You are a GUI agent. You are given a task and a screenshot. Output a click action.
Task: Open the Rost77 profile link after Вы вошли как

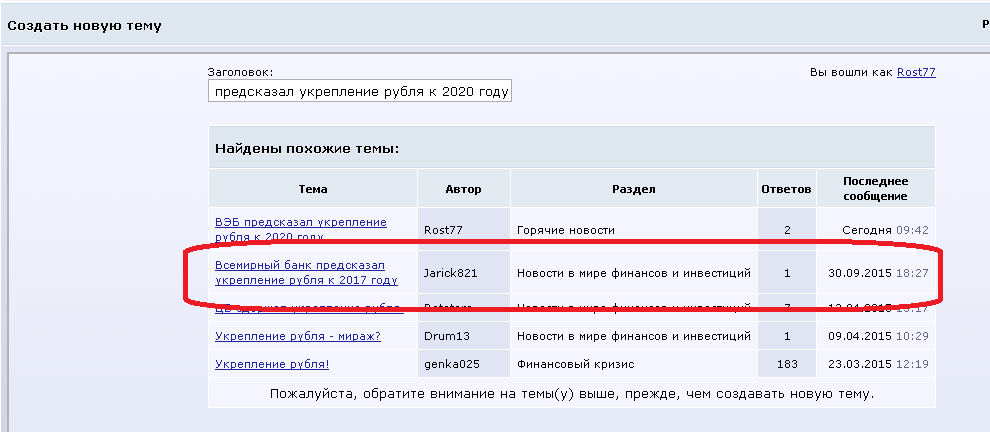coord(915,72)
